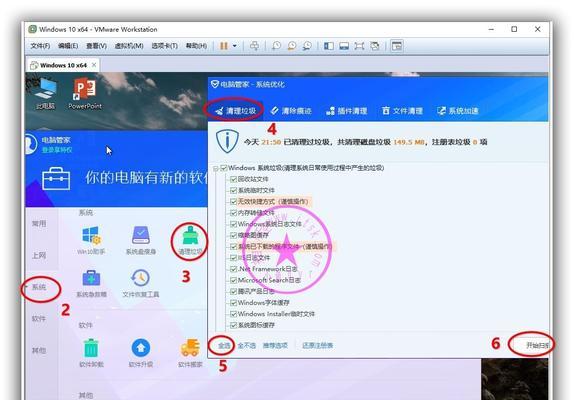
Task: Uncheck the 系统临时文件 checkbox
Action: (x=233, y=191)
